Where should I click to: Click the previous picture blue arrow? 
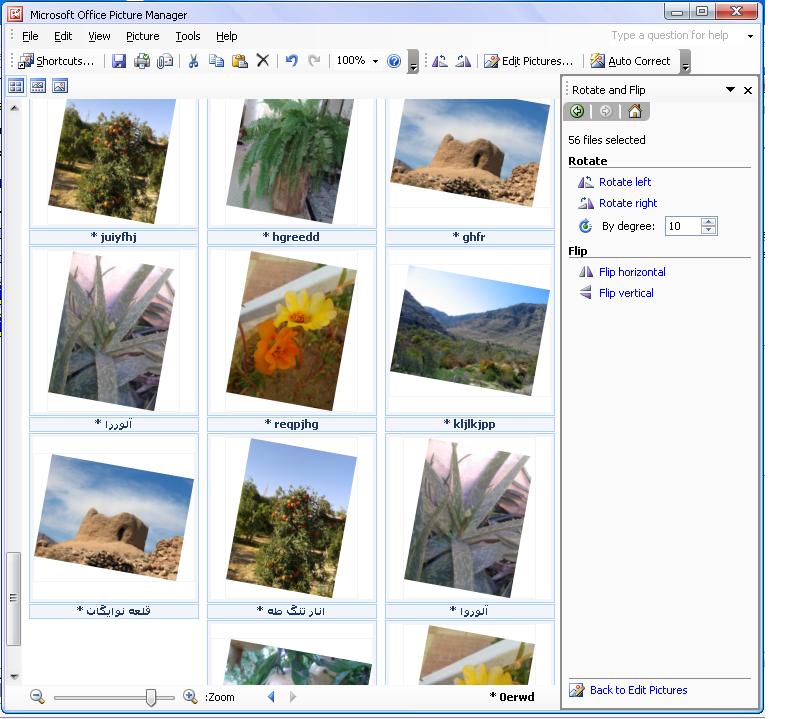[x=271, y=696]
